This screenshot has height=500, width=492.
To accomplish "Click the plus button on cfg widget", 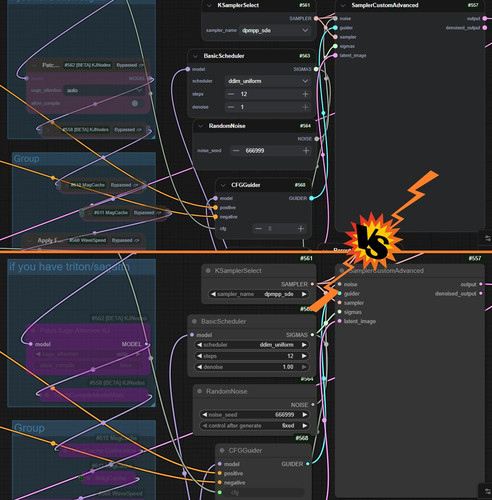I will (x=300, y=228).
